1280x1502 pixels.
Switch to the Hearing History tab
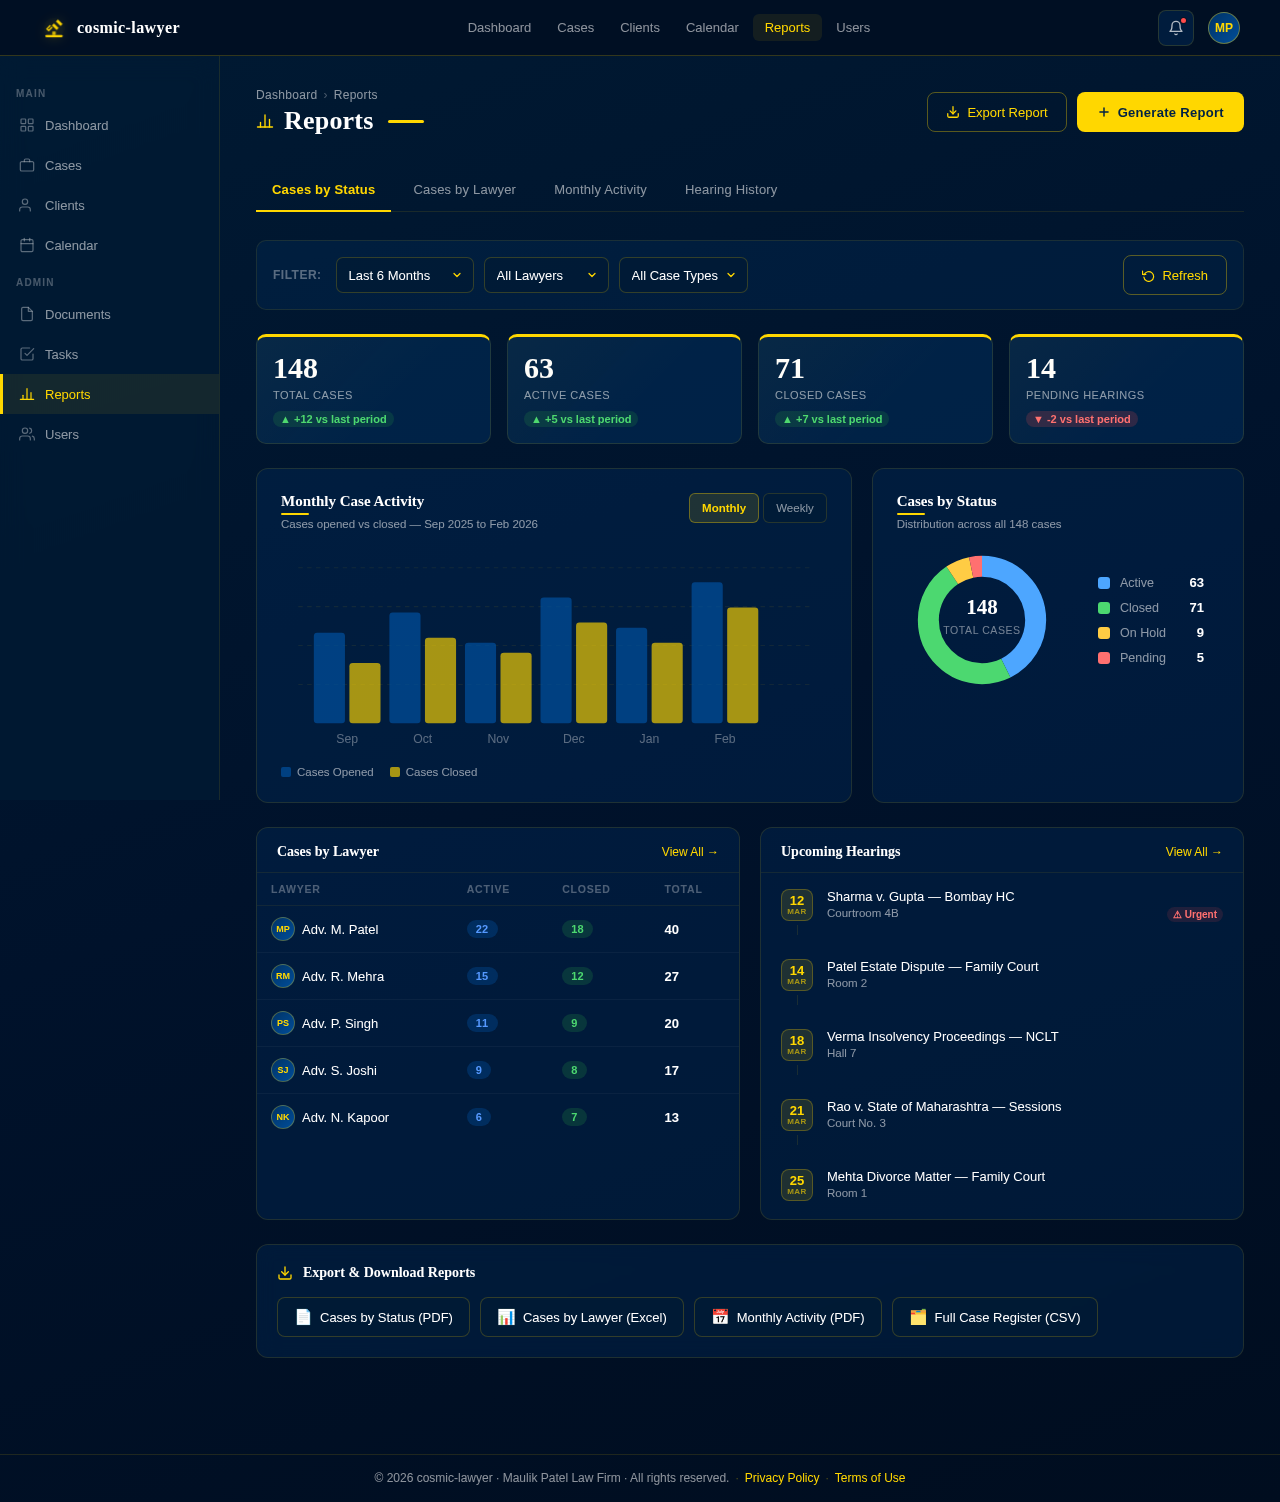pos(731,190)
